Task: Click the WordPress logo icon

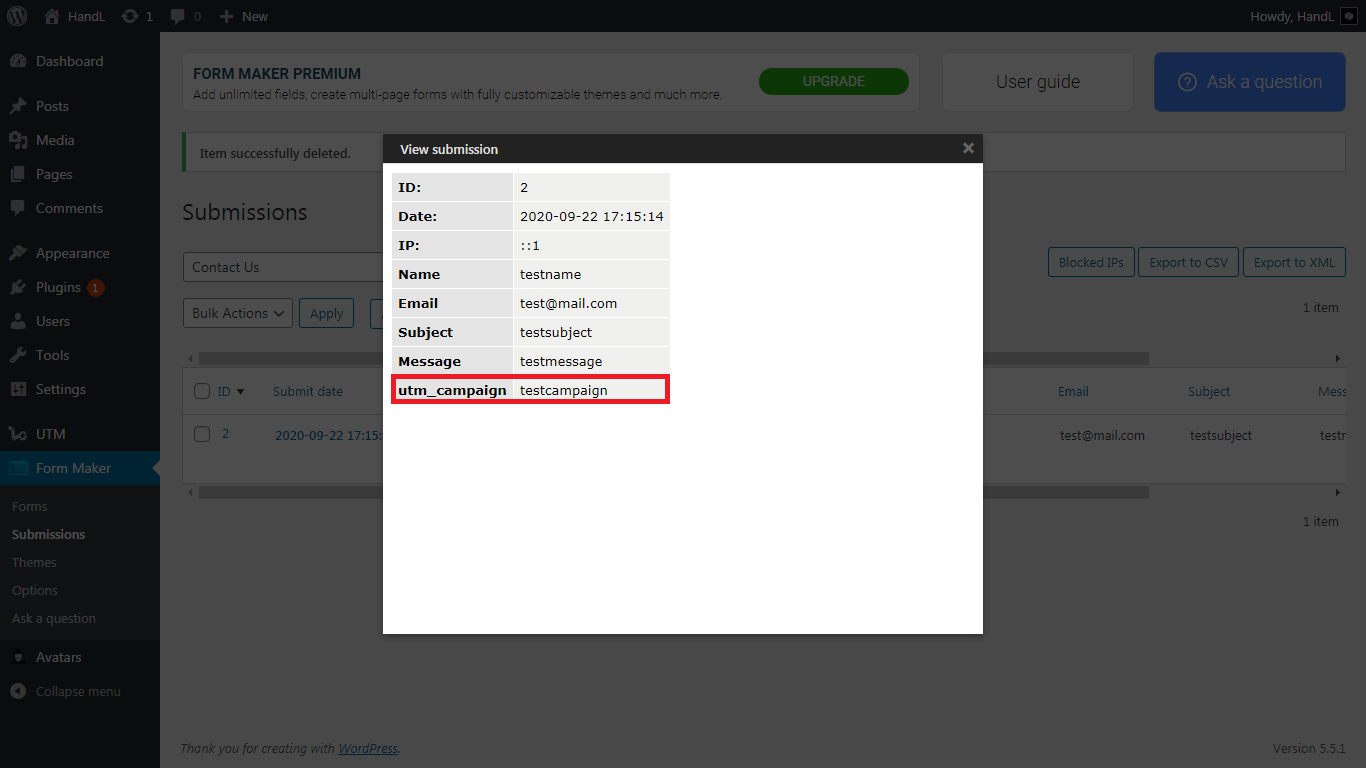Action: (17, 16)
